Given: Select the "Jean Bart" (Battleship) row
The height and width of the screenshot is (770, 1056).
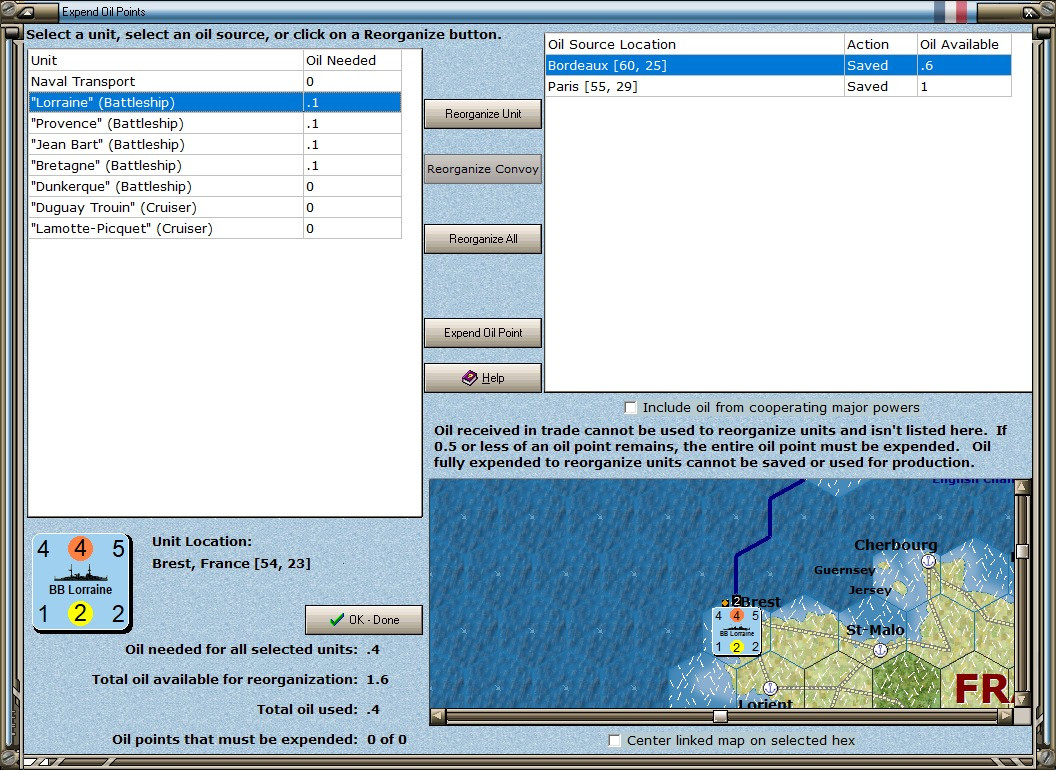Looking at the screenshot, I should click(215, 144).
